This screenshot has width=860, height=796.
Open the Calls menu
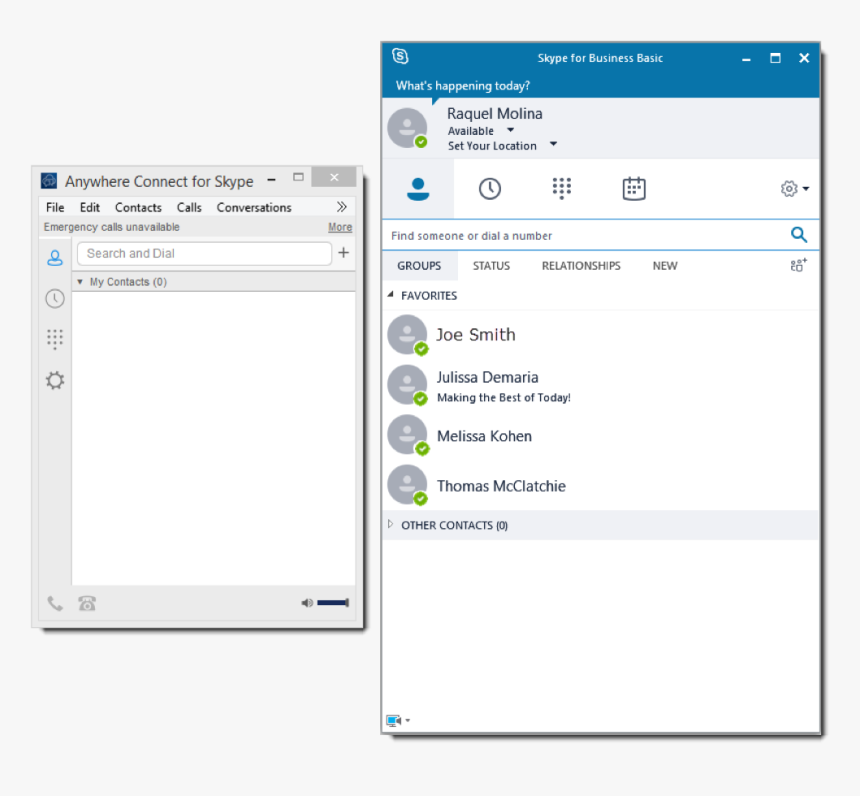(x=189, y=207)
